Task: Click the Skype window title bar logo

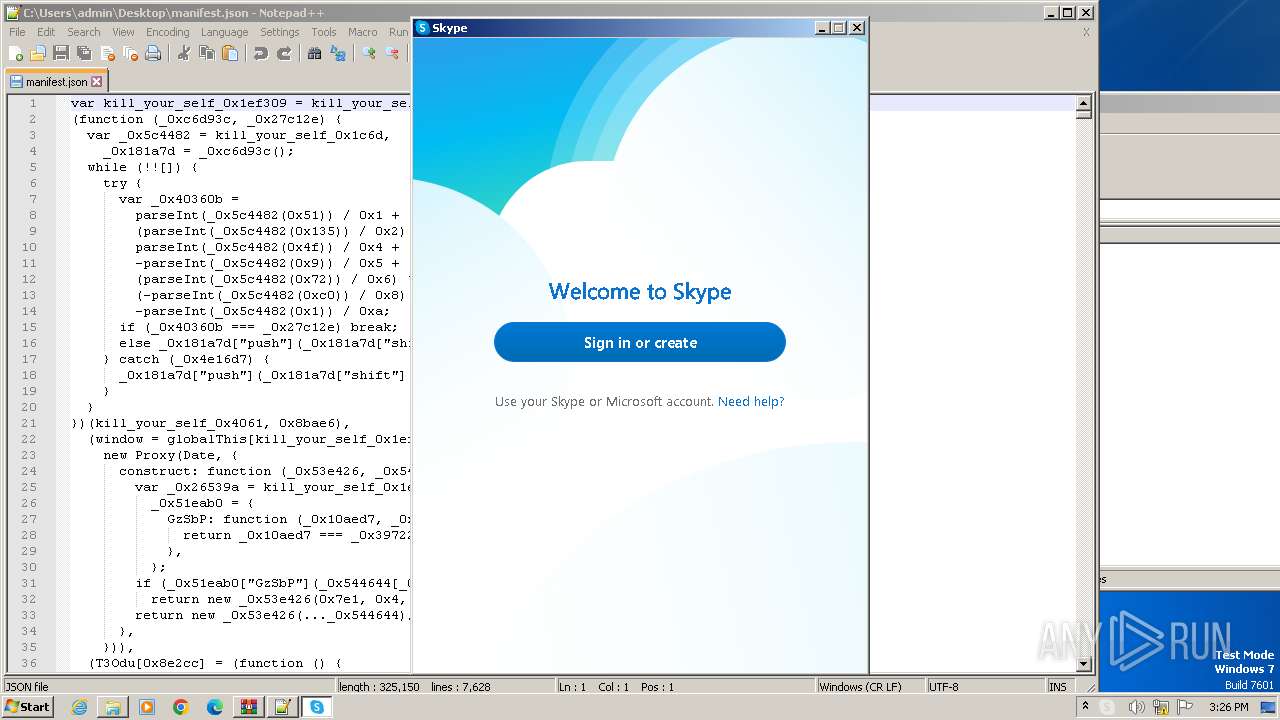Action: click(x=422, y=28)
